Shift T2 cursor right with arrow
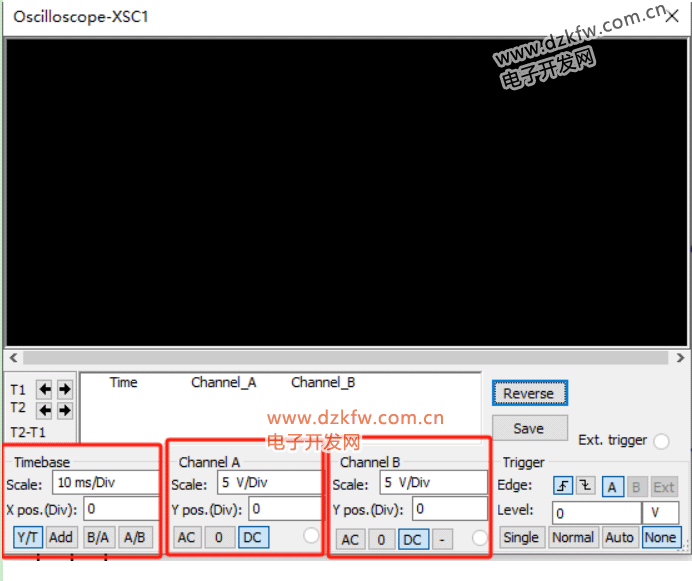 coord(64,410)
